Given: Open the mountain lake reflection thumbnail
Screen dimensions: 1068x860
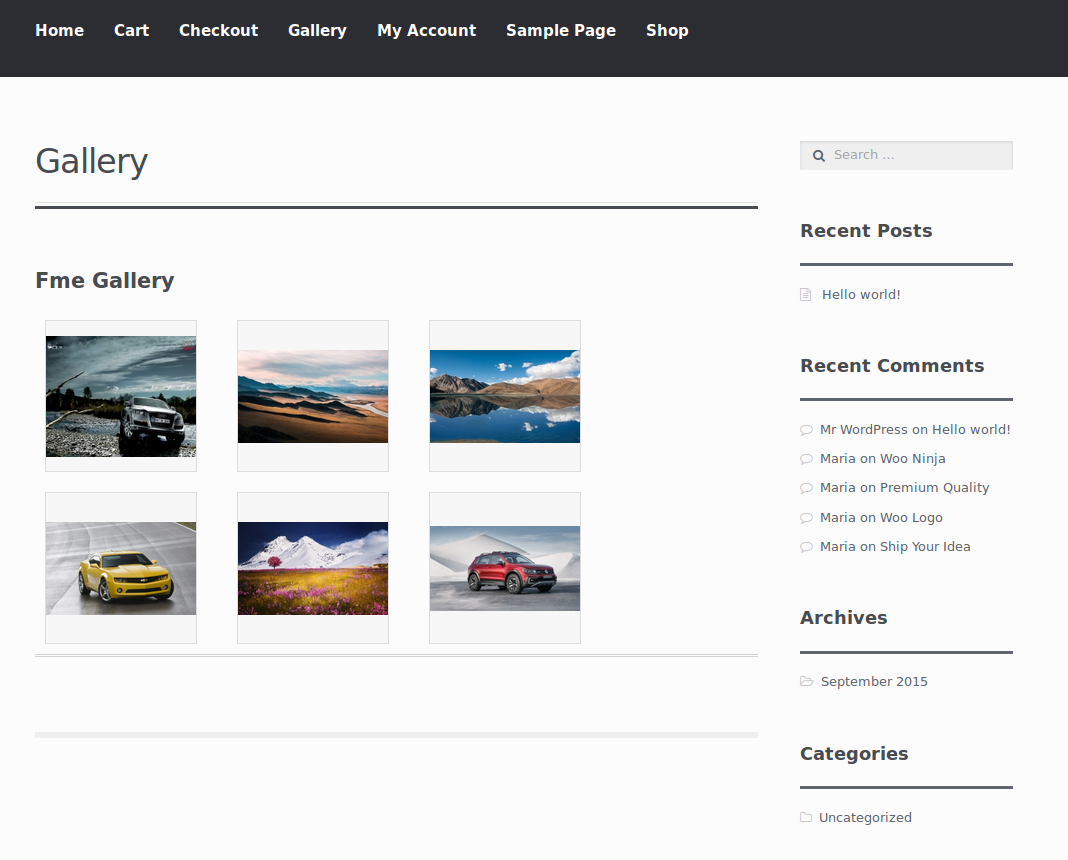Looking at the screenshot, I should click(x=505, y=397).
